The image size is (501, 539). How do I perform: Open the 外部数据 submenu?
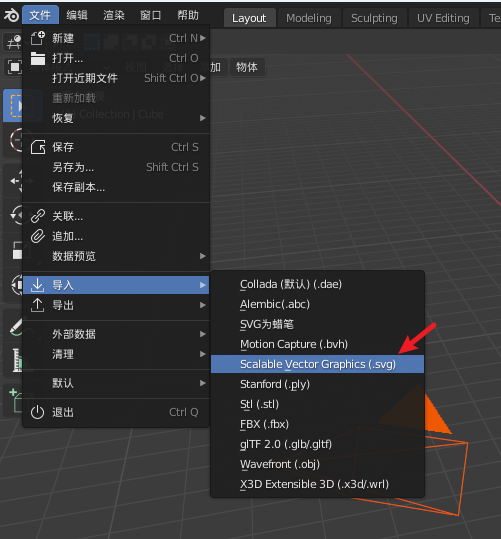[x=116, y=334]
